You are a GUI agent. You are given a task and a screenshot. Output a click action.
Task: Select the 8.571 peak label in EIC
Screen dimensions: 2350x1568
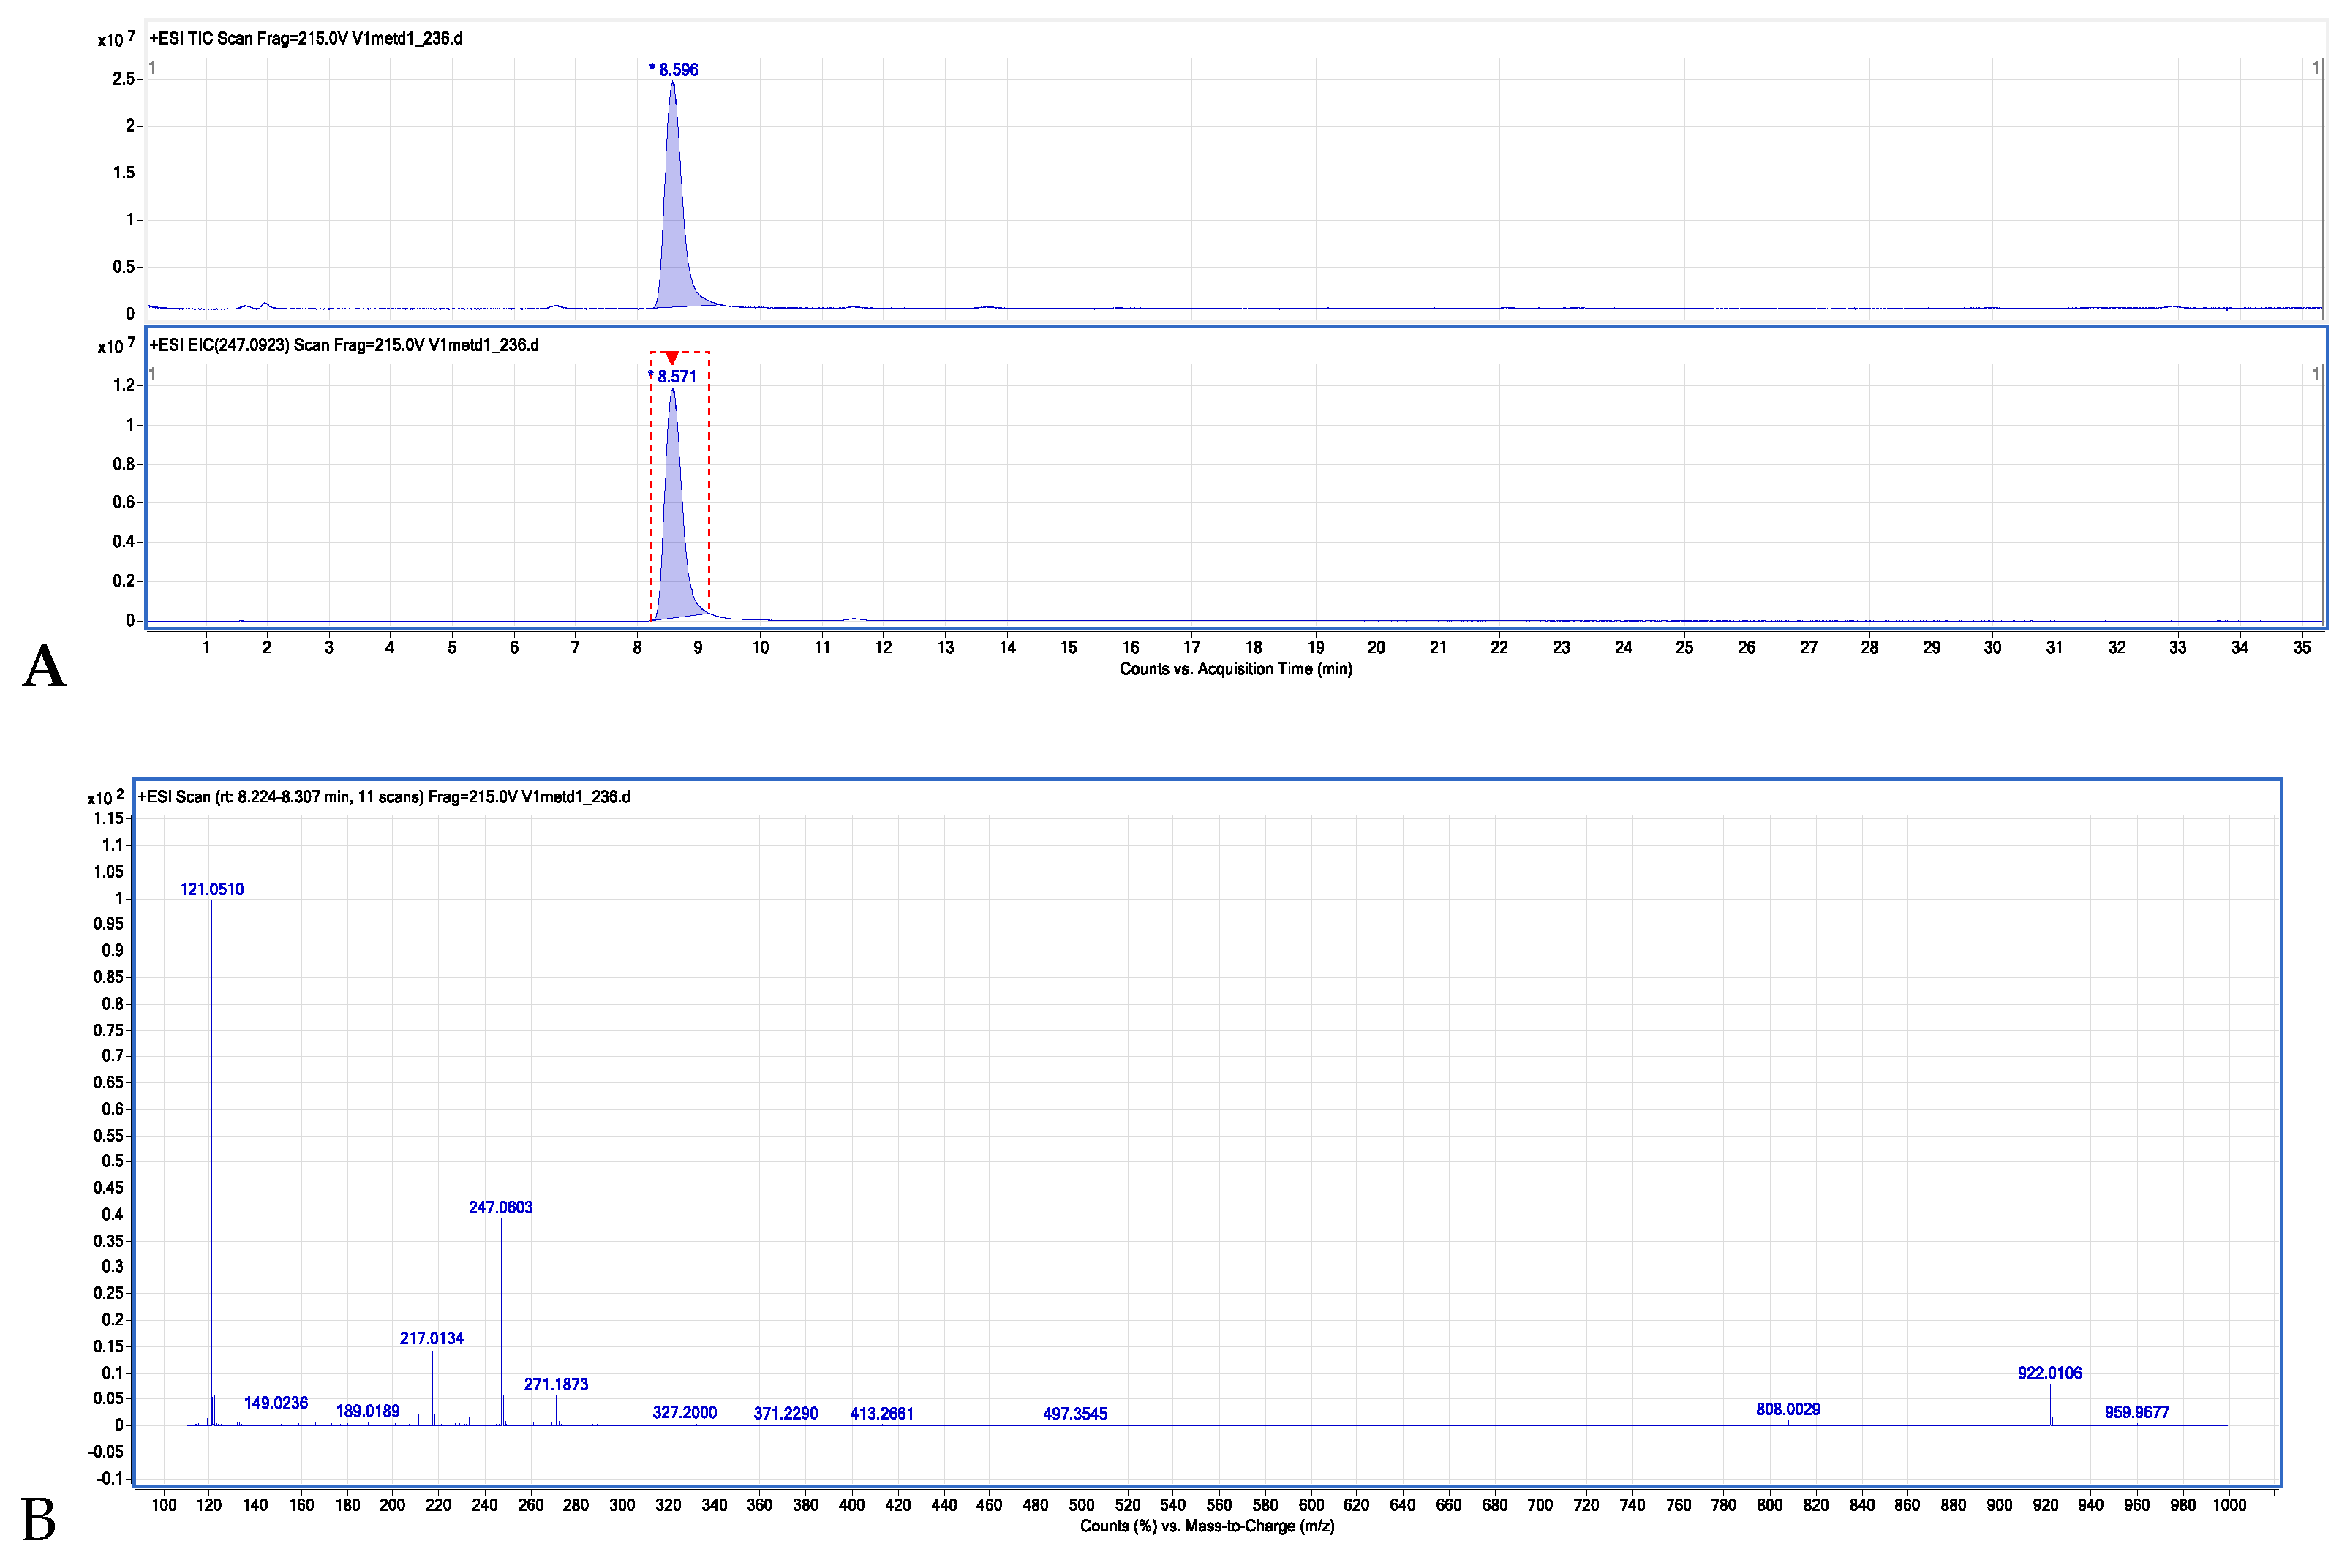tap(676, 377)
